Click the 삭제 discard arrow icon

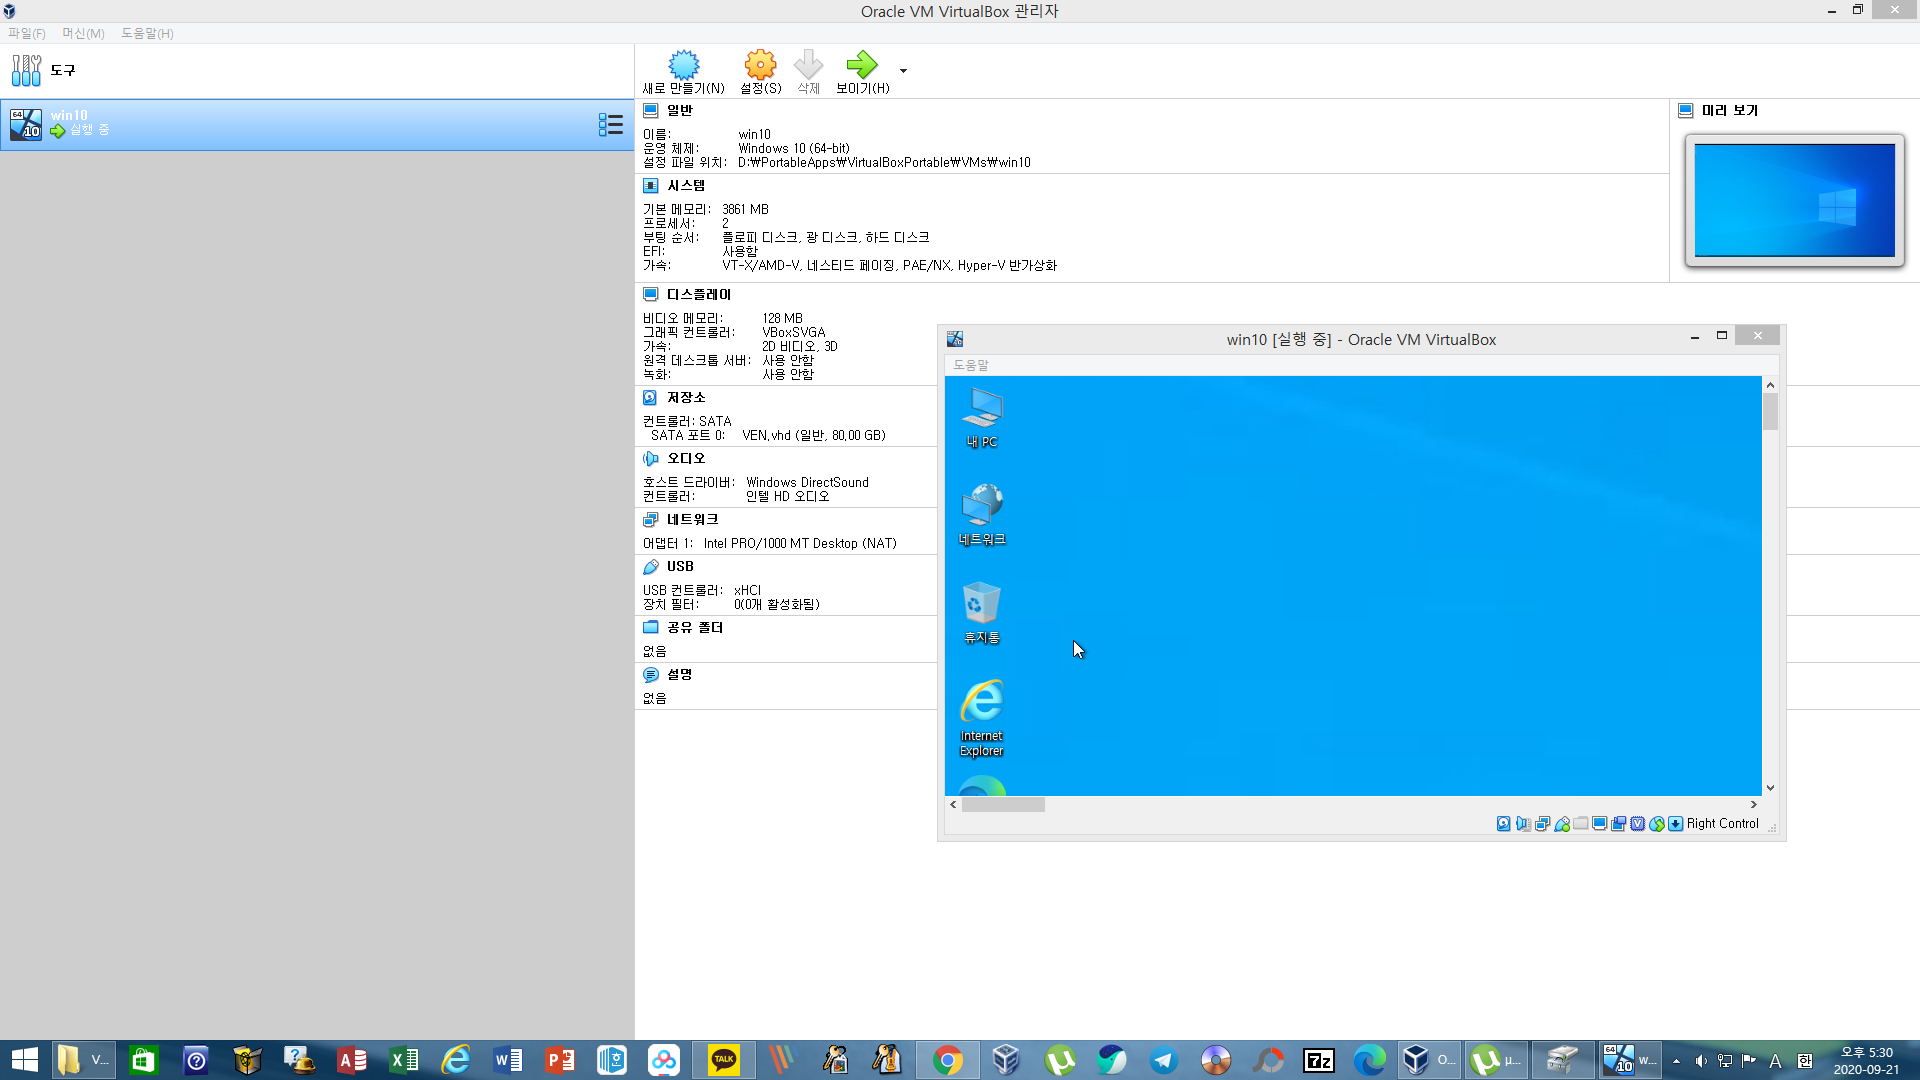click(x=808, y=72)
